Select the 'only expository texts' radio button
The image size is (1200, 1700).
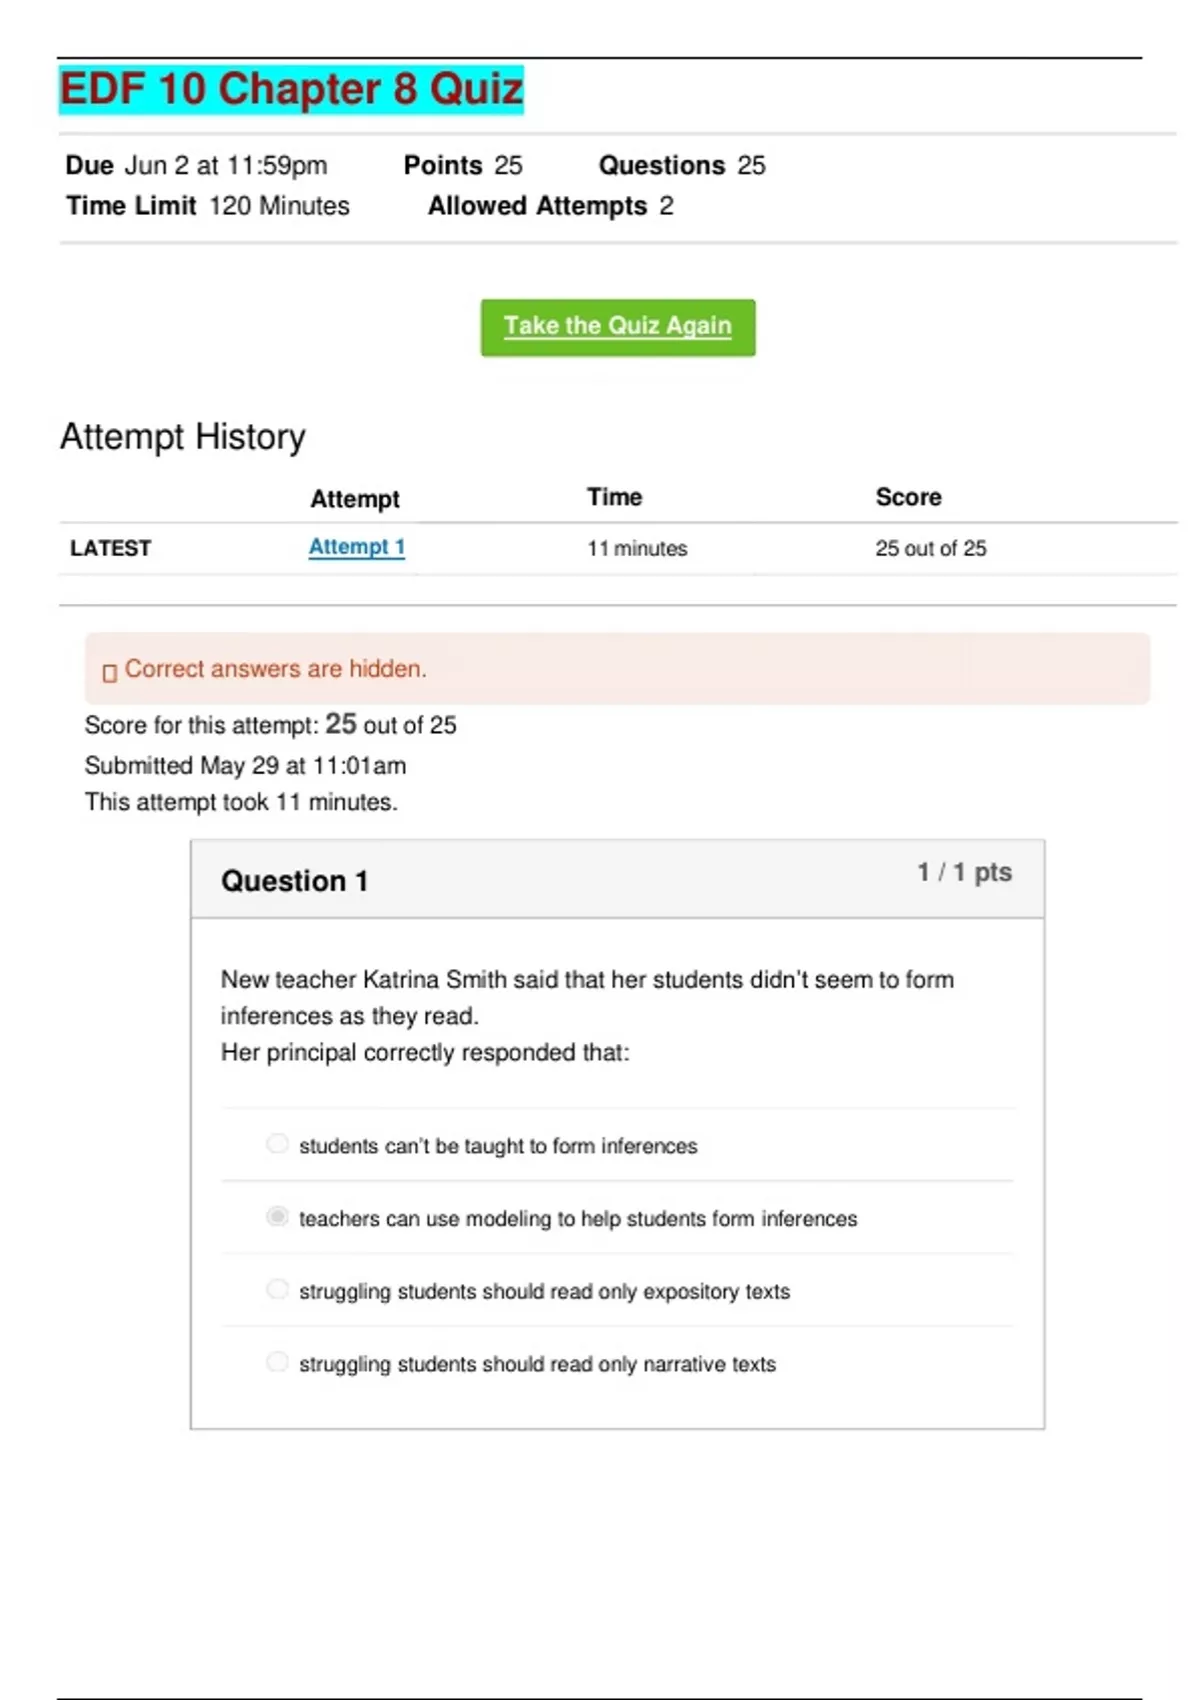pos(277,1290)
